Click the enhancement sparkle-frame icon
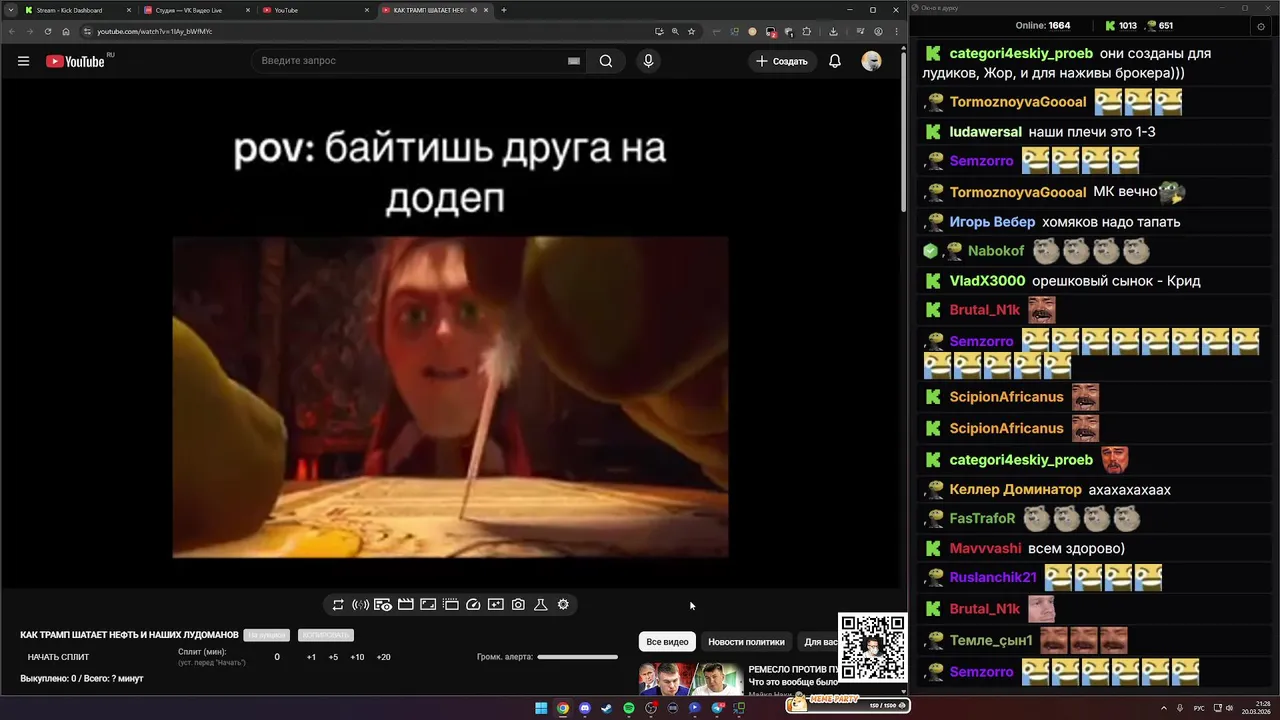The height and width of the screenshot is (720, 1280). point(496,605)
